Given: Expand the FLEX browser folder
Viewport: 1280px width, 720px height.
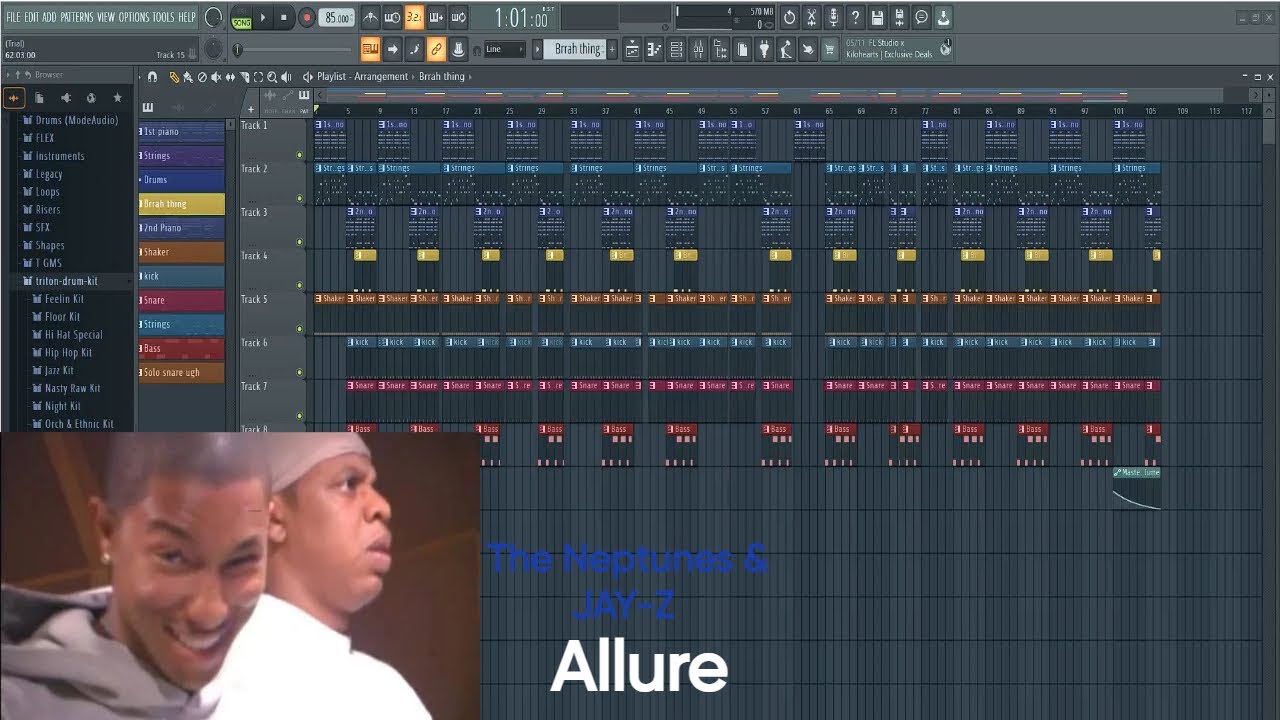Looking at the screenshot, I should [x=39, y=138].
